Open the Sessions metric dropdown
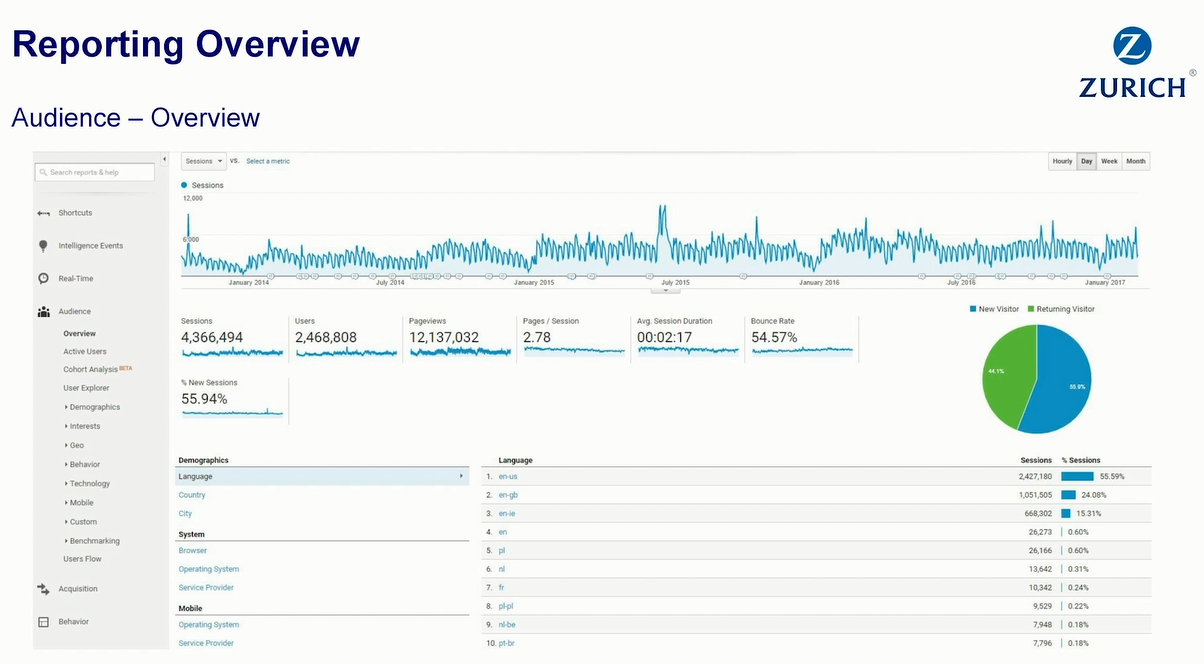The width and height of the screenshot is (1204, 664). coord(204,161)
